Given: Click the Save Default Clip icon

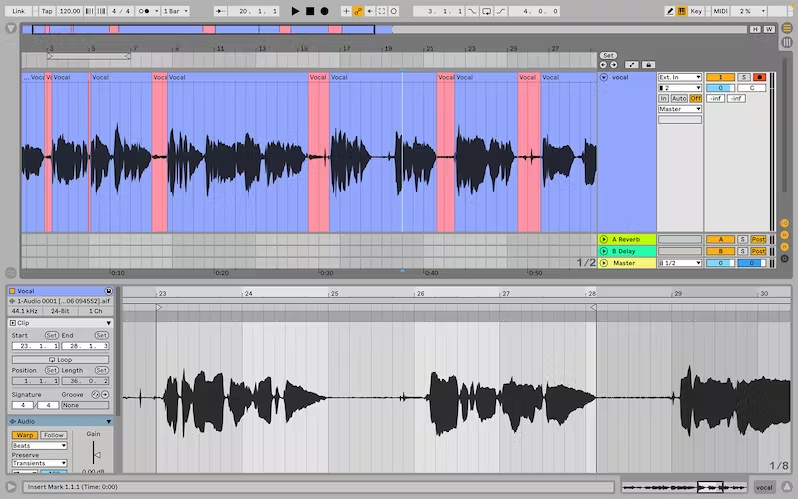Looking at the screenshot, I should point(108,291).
